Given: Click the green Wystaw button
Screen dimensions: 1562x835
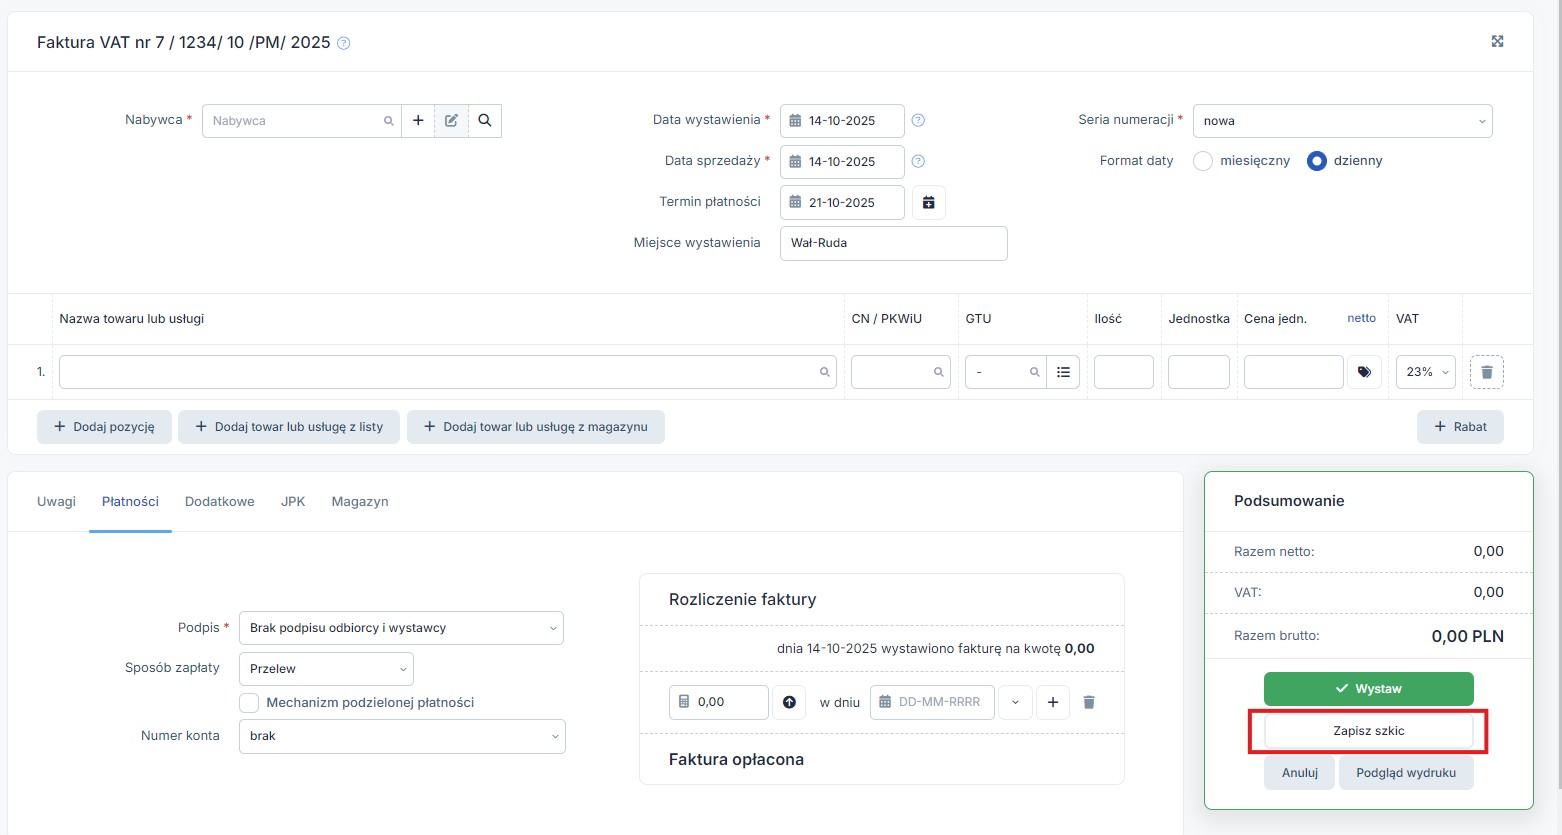Looking at the screenshot, I should point(1368,689).
